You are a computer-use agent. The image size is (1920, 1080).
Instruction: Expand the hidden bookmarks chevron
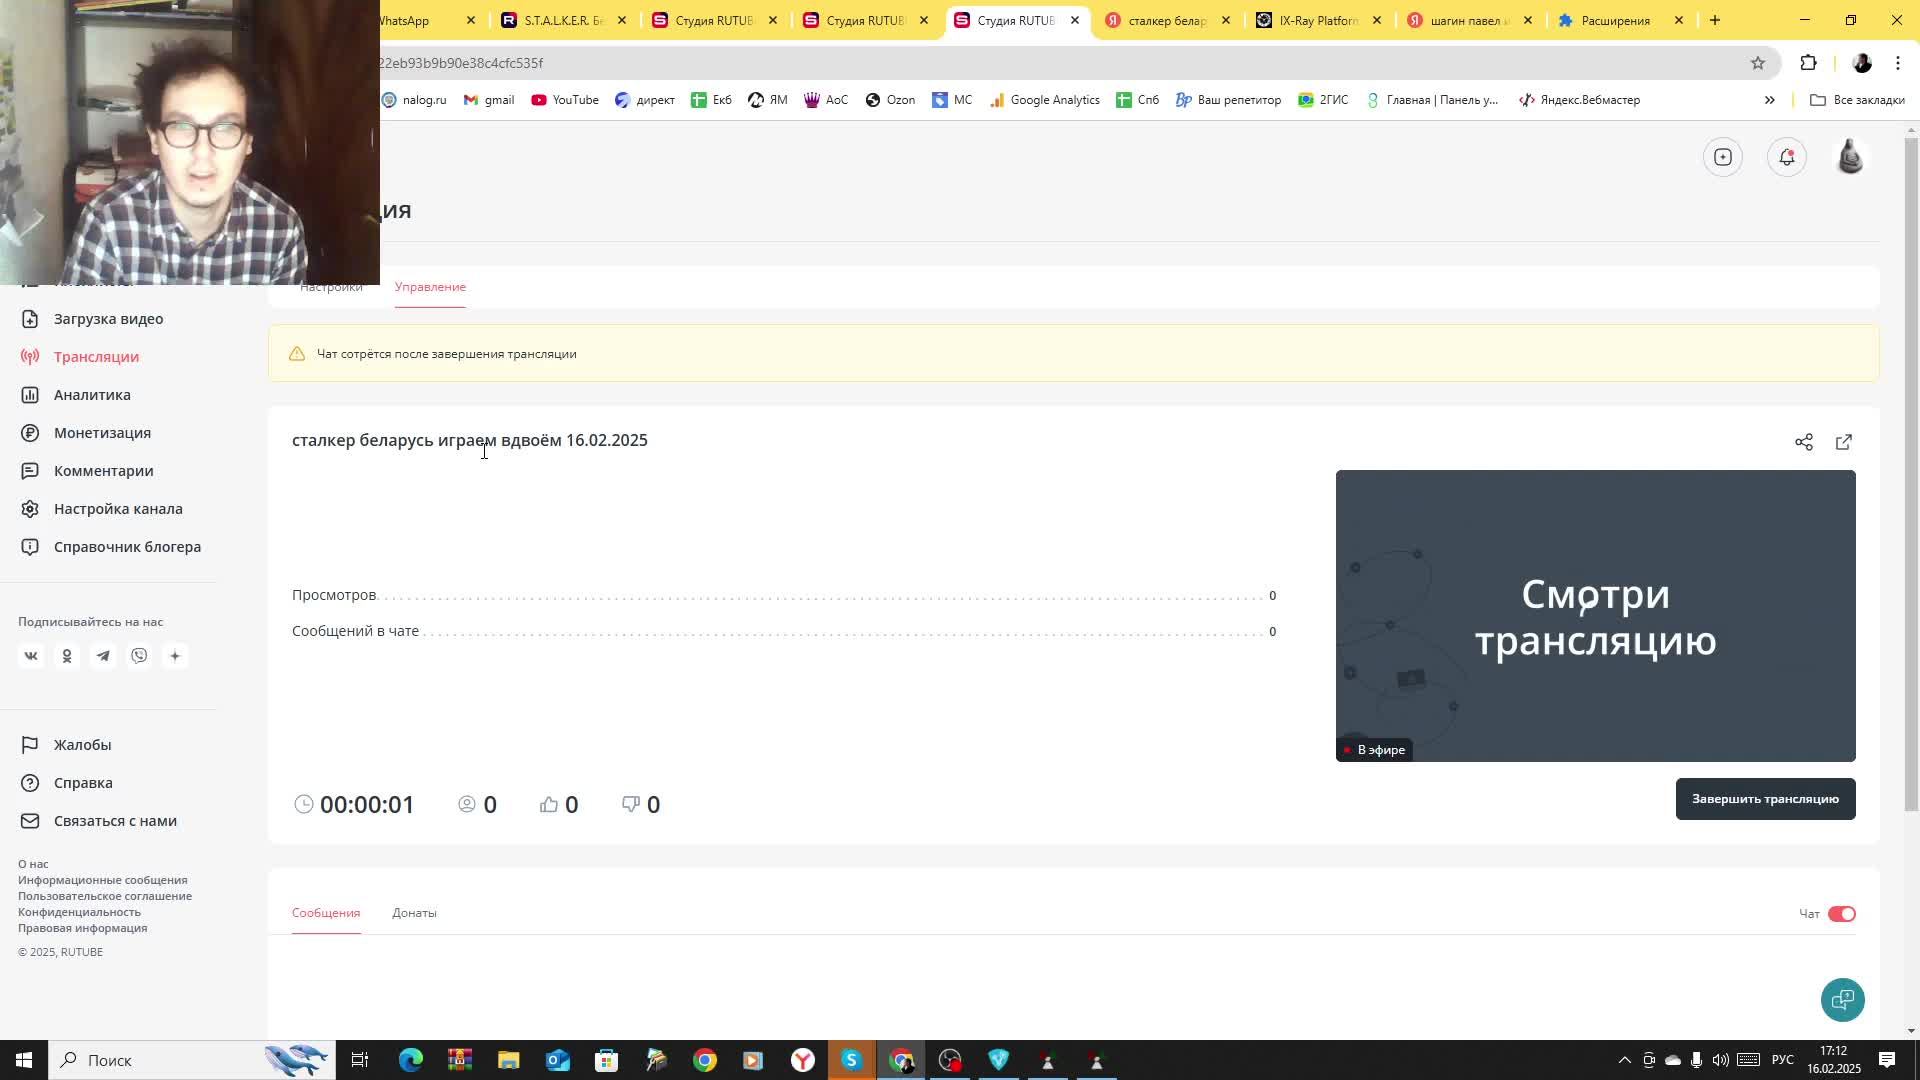pos(1769,100)
